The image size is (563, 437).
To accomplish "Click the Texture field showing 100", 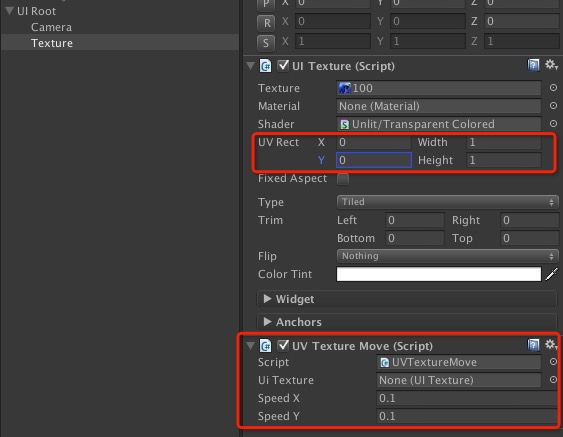I will pos(438,88).
